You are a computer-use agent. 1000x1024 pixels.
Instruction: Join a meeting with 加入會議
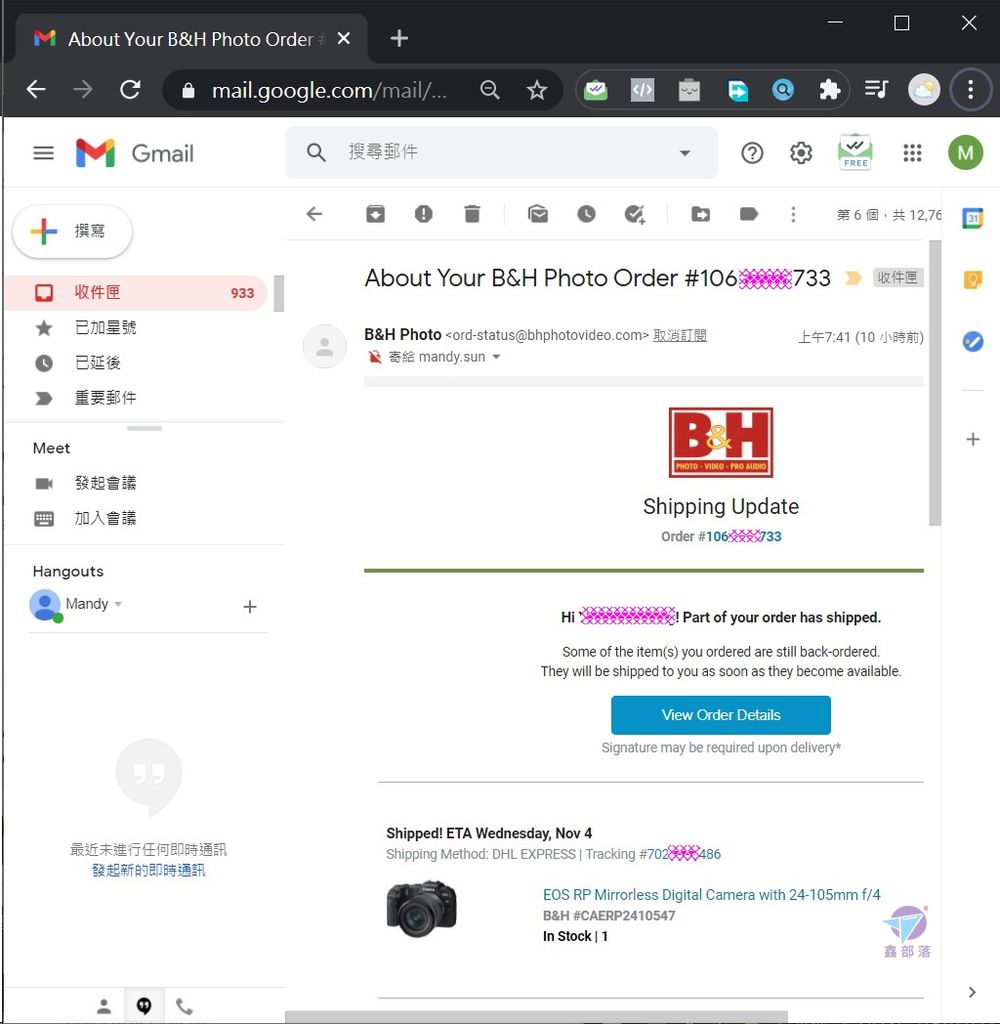click(105, 519)
